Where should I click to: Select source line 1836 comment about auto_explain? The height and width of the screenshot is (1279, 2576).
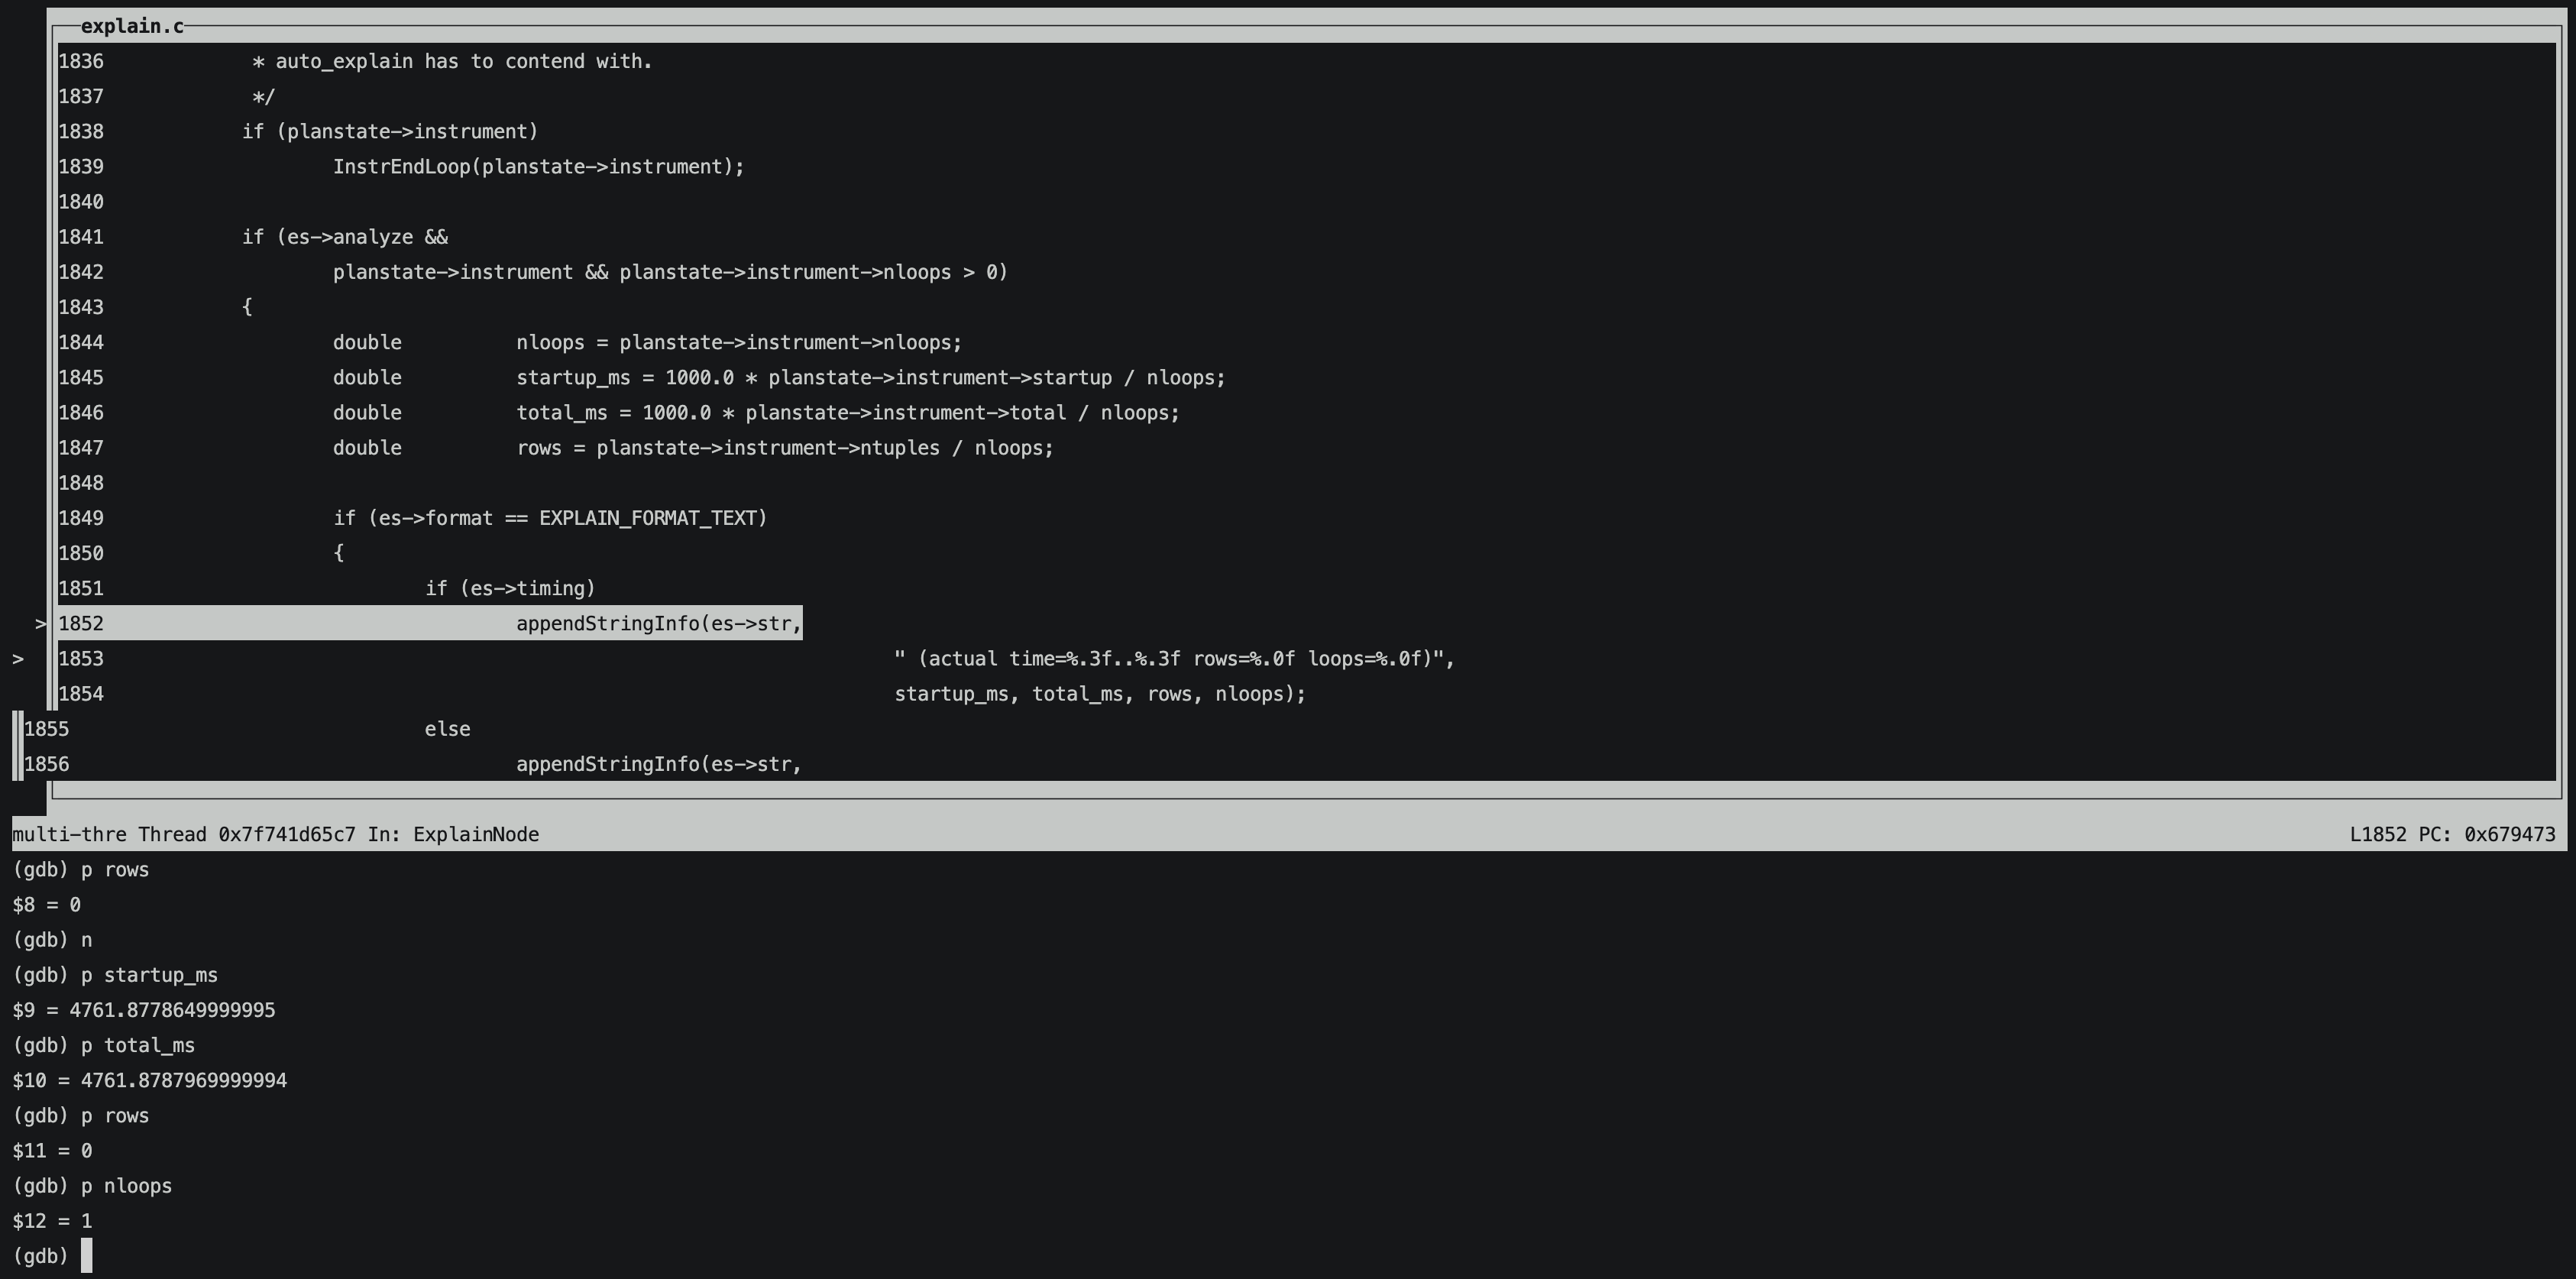point(452,61)
